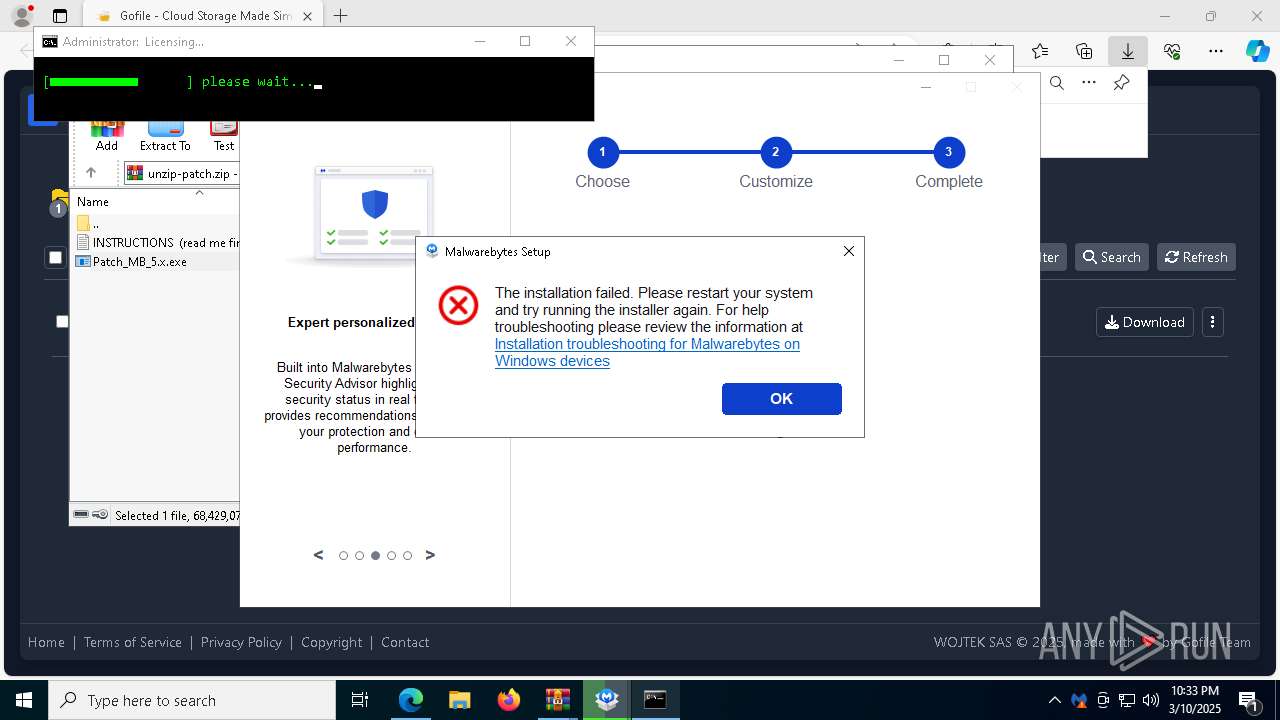Click OK in the Malwarebytes Setup dialog
The width and height of the screenshot is (1280, 720).
click(x=781, y=398)
